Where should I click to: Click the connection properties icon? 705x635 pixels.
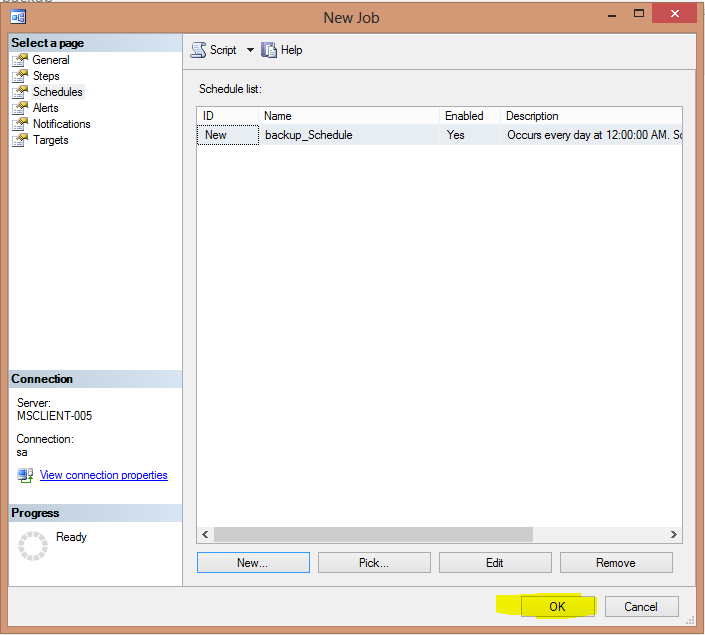(x=25, y=475)
